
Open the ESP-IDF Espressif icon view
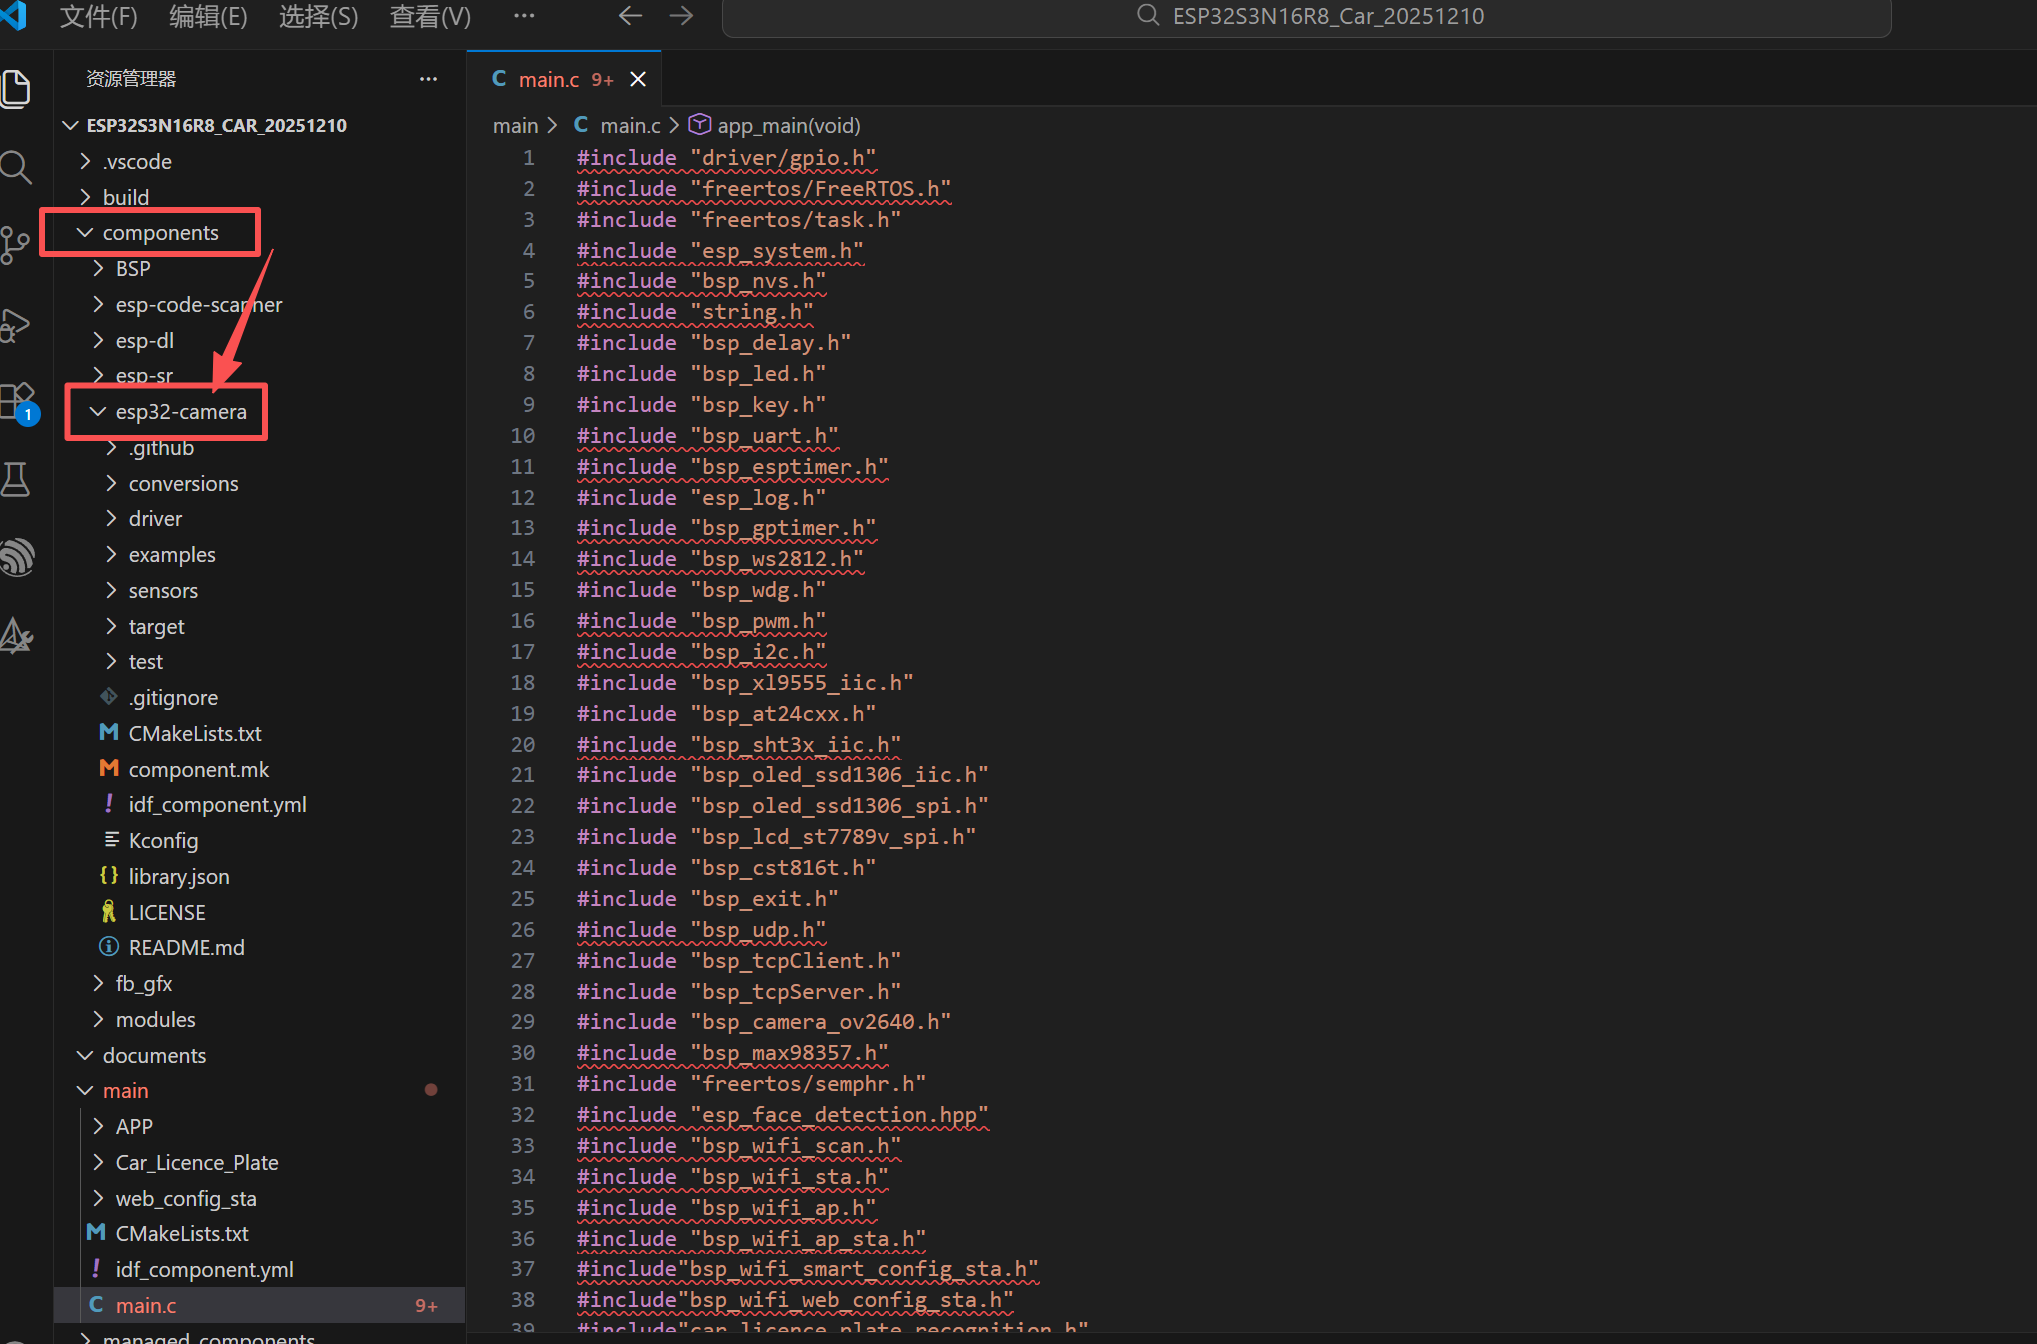[17, 557]
